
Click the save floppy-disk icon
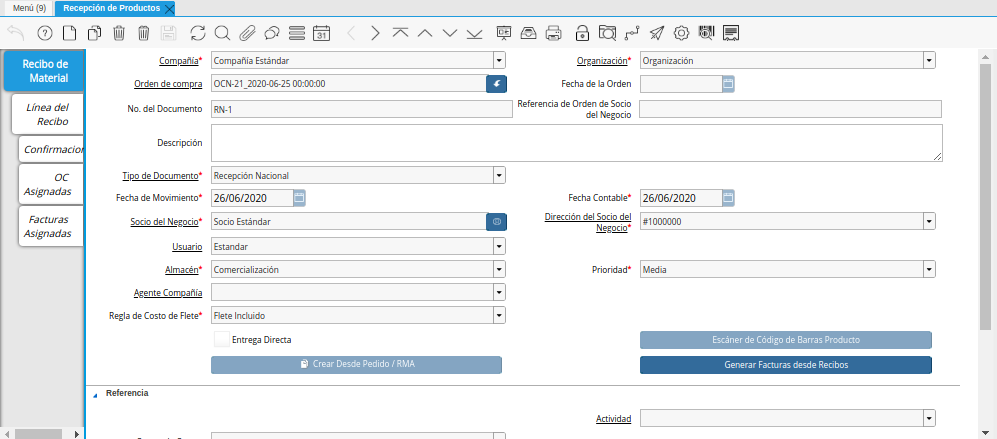(168, 33)
